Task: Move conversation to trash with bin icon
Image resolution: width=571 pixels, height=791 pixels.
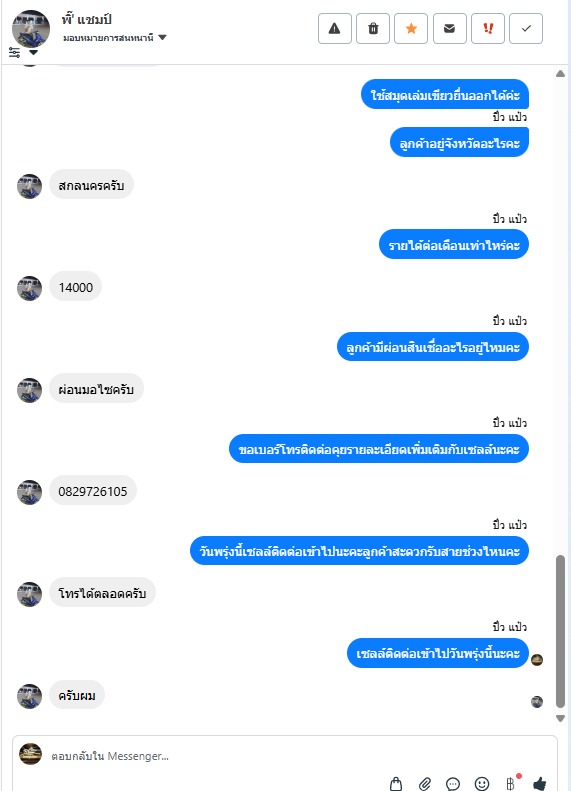Action: (373, 29)
